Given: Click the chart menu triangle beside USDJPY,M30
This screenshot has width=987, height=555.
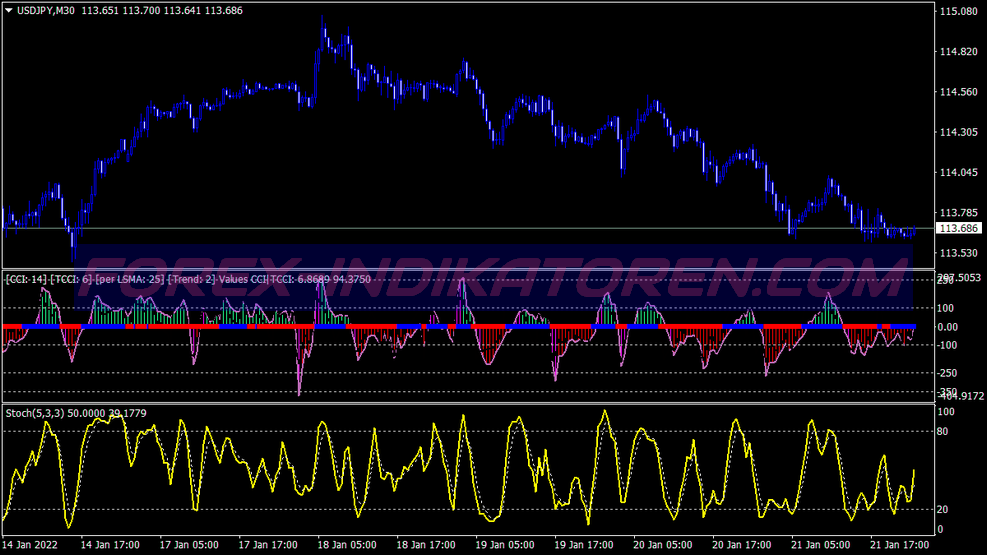Looking at the screenshot, I should (x=9, y=10).
